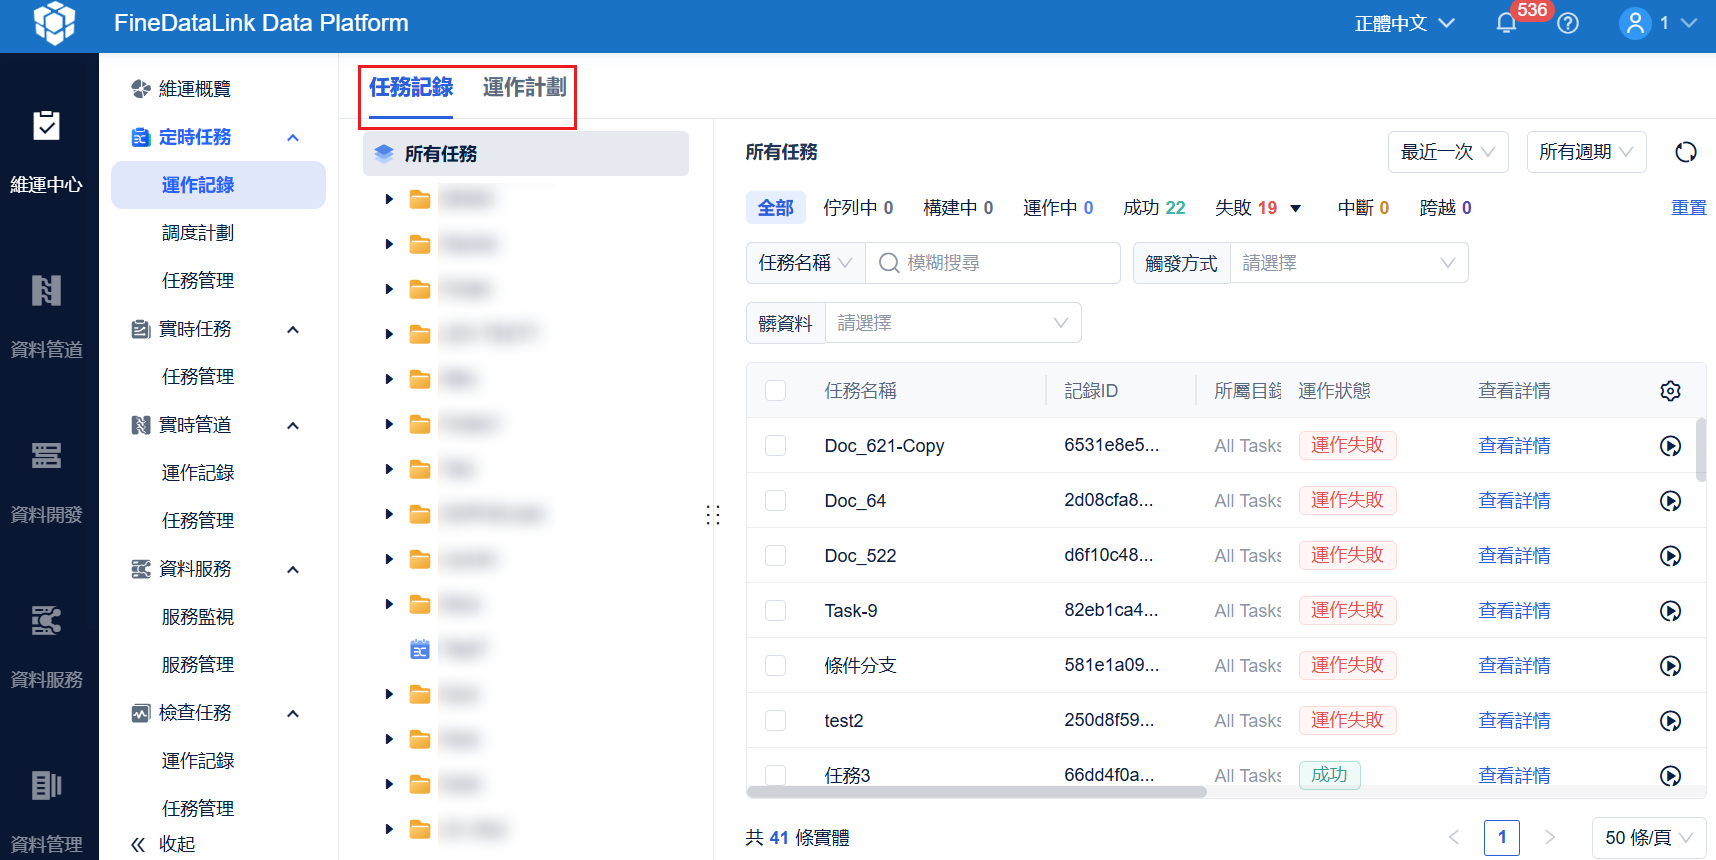Open 維運中心 in the left rail
The image size is (1716, 860).
coord(47,152)
